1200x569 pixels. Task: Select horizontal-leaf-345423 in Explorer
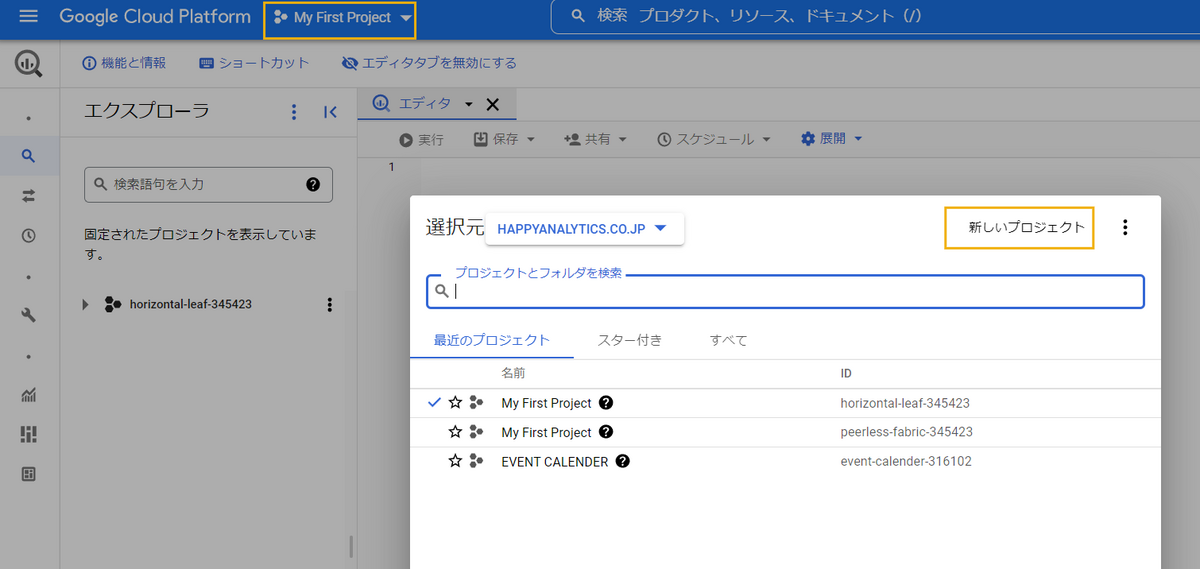click(x=190, y=304)
